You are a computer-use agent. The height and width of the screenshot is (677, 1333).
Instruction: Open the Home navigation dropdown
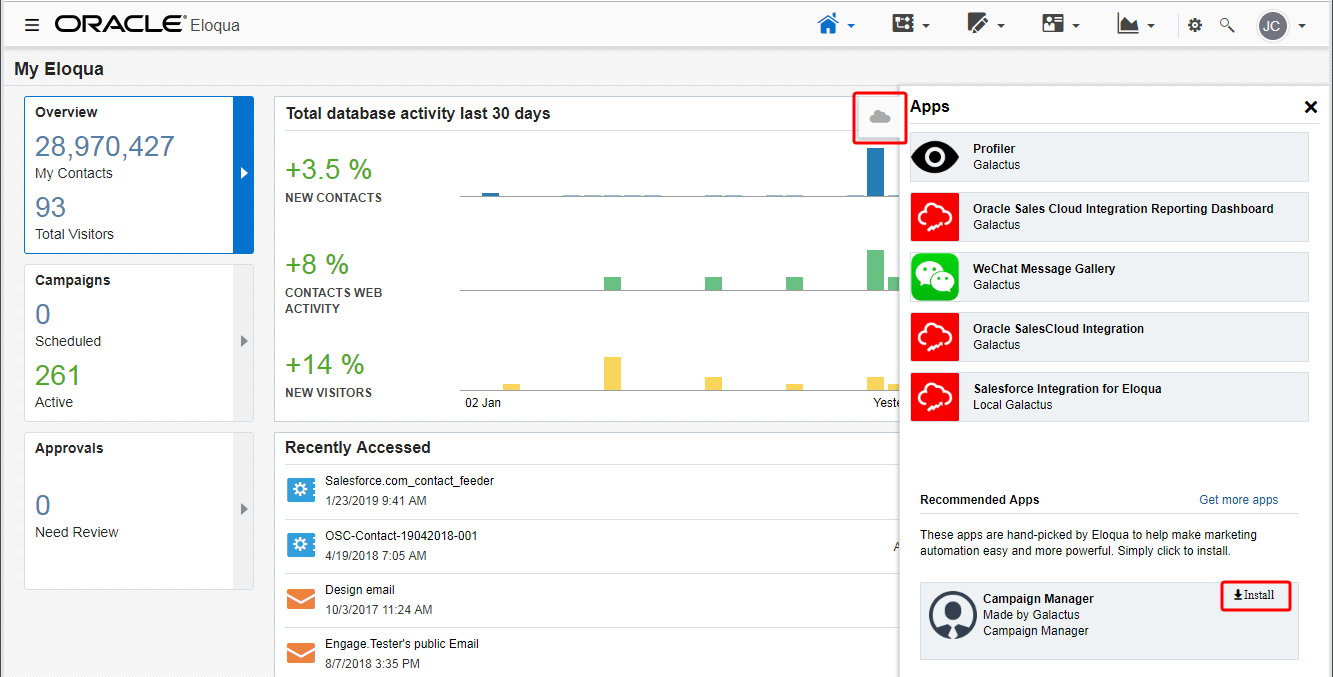pos(836,25)
